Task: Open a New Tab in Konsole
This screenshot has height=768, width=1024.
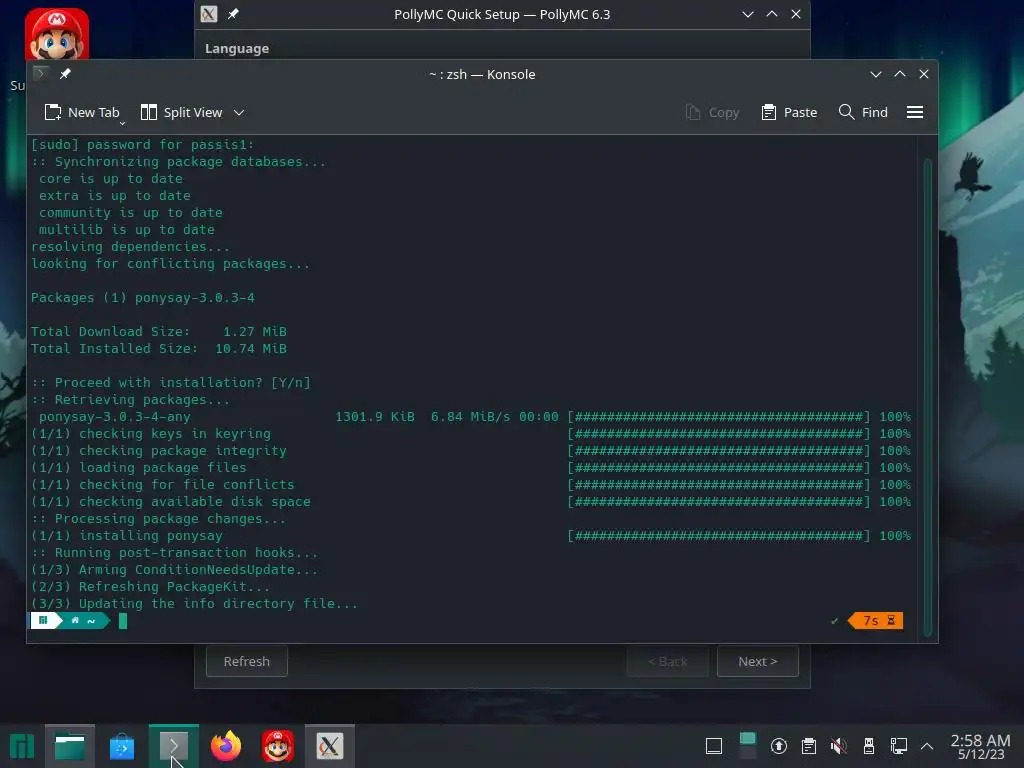Action: pos(82,112)
